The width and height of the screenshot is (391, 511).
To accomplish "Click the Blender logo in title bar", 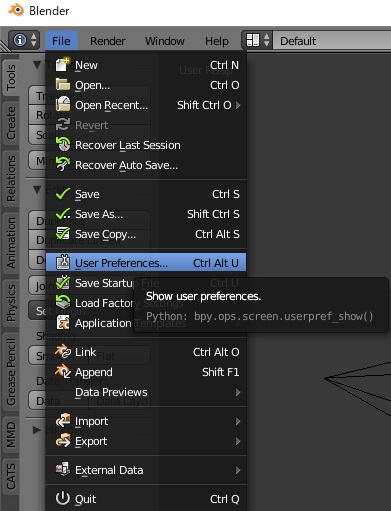I will (15, 10).
